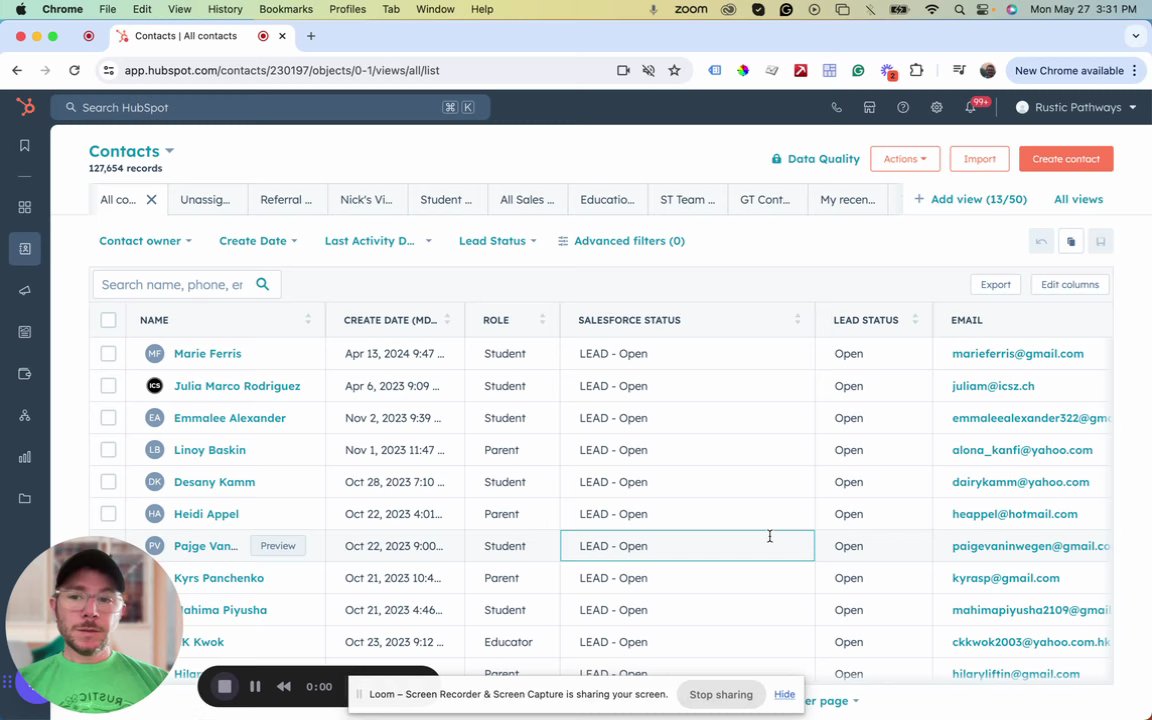Expand the Contacts object dropdown

pos(132,151)
